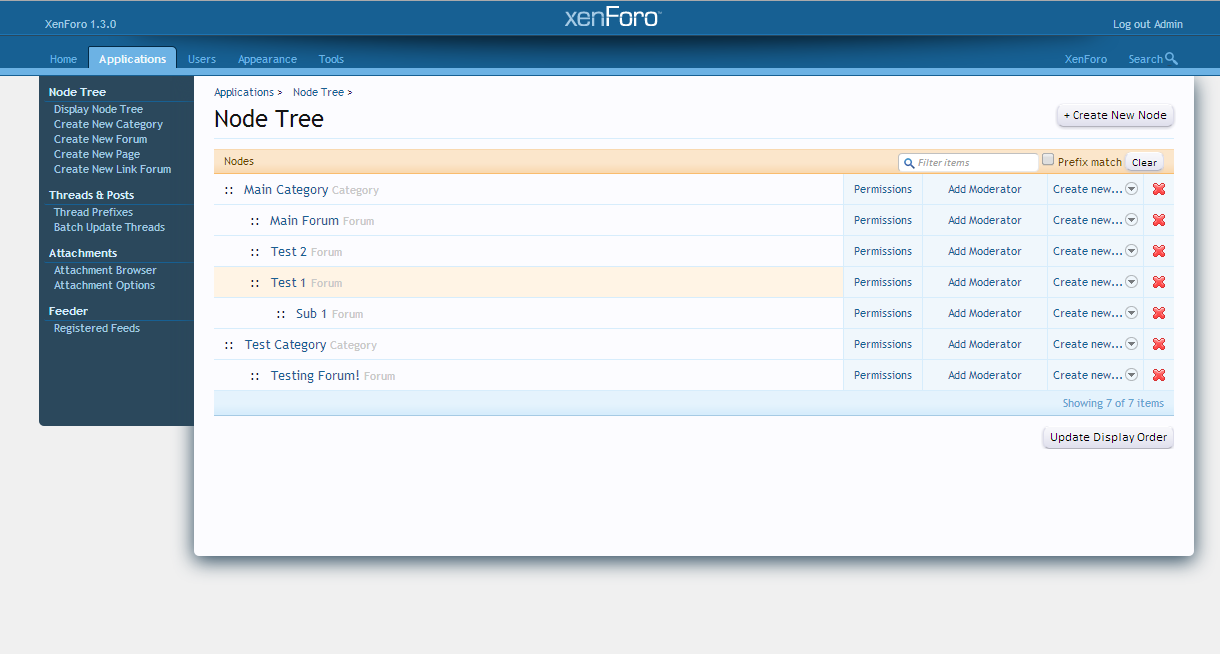Click the Create New Node button
The width and height of the screenshot is (1222, 654).
1115,115
